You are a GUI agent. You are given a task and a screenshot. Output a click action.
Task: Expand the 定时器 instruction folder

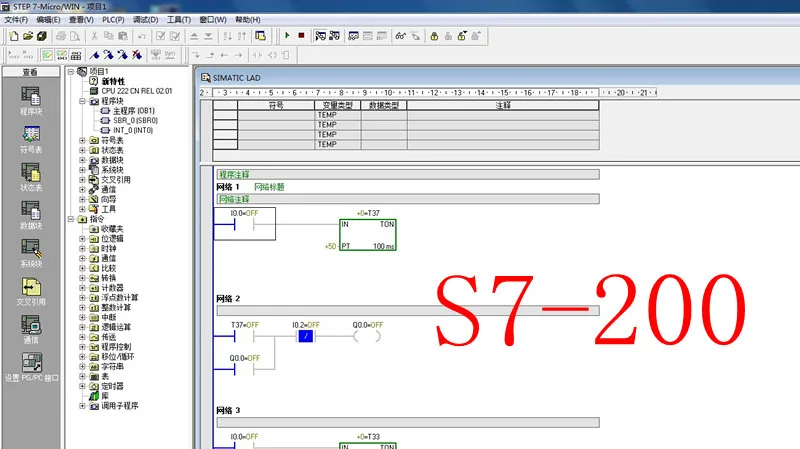[x=82, y=386]
